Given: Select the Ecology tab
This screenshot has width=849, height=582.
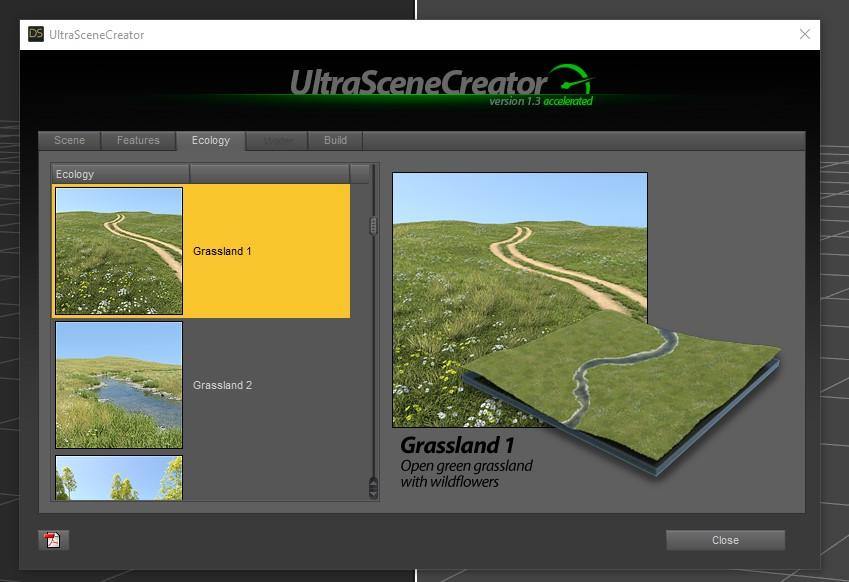Looking at the screenshot, I should 211,140.
